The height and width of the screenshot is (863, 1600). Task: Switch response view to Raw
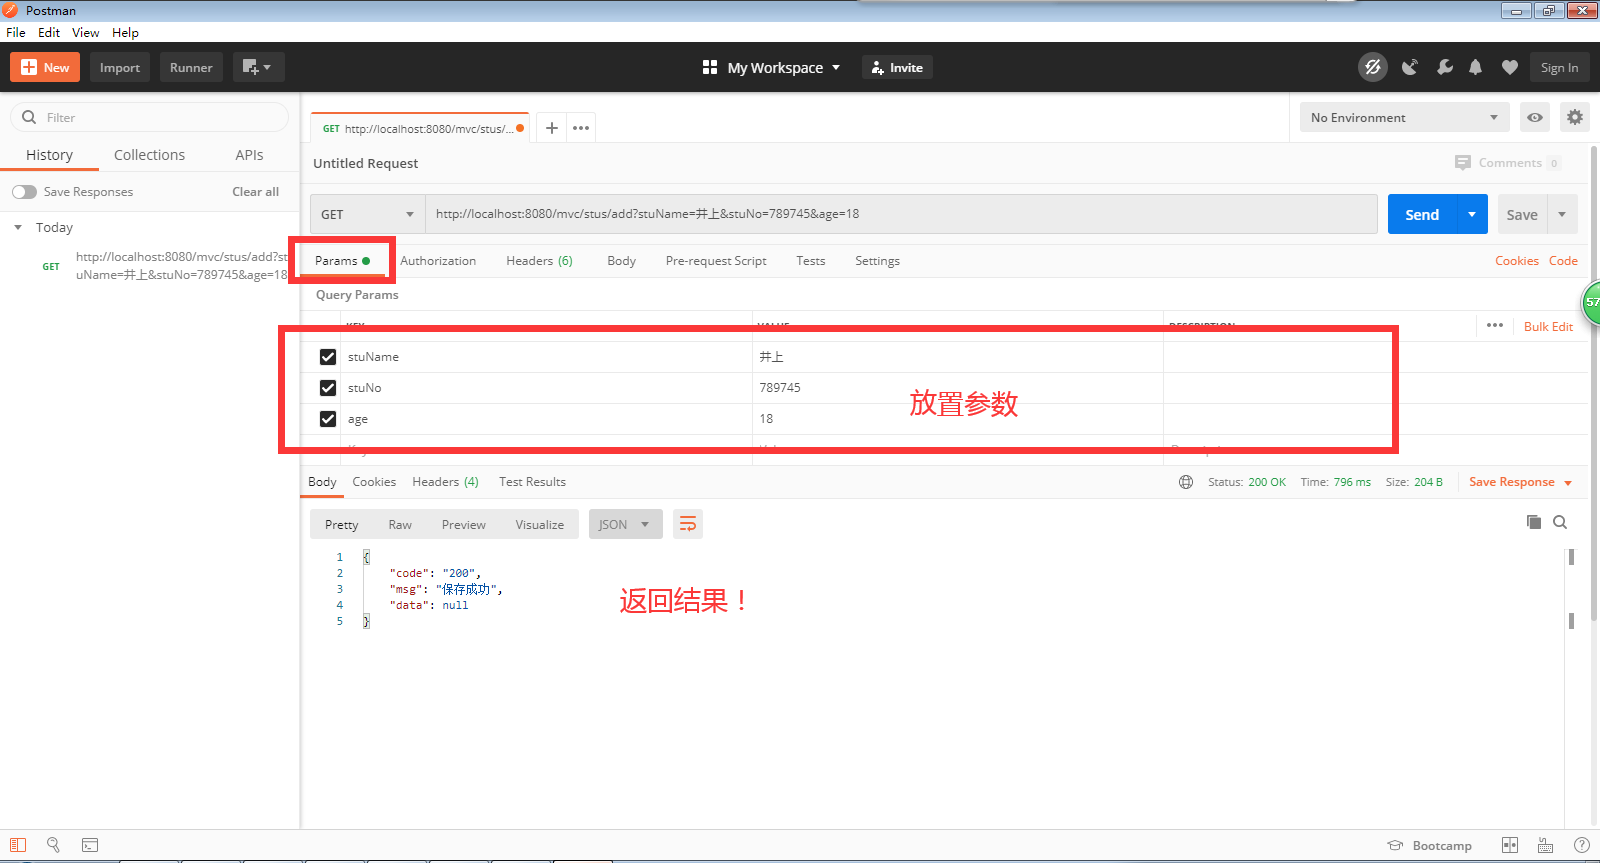pos(400,524)
